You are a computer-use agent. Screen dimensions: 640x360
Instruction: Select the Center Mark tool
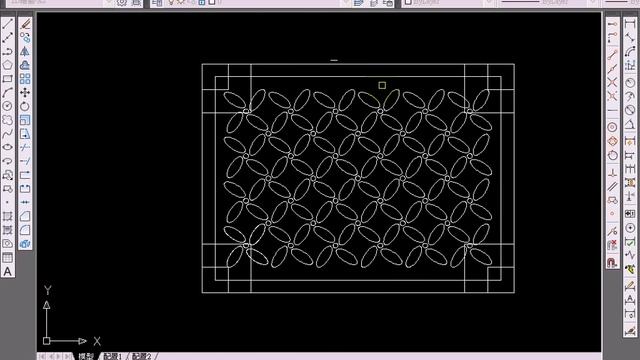click(x=630, y=228)
